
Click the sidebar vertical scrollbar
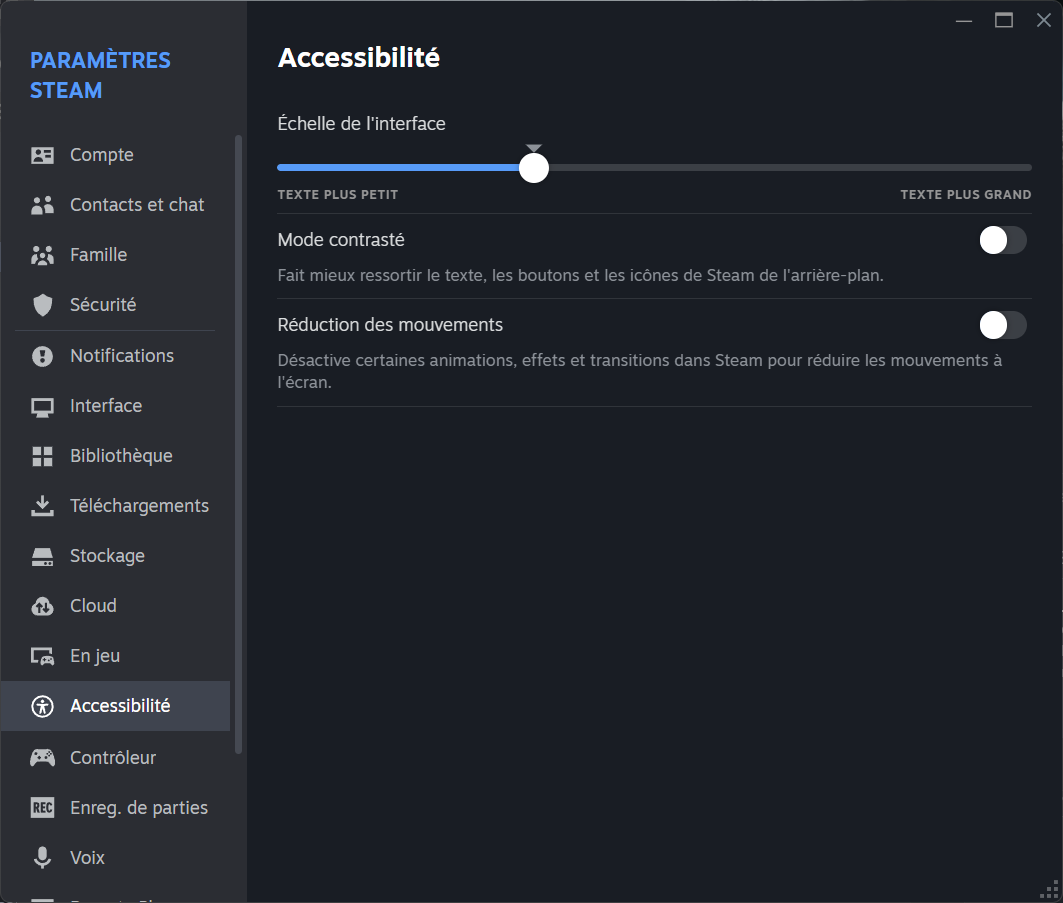(238, 444)
